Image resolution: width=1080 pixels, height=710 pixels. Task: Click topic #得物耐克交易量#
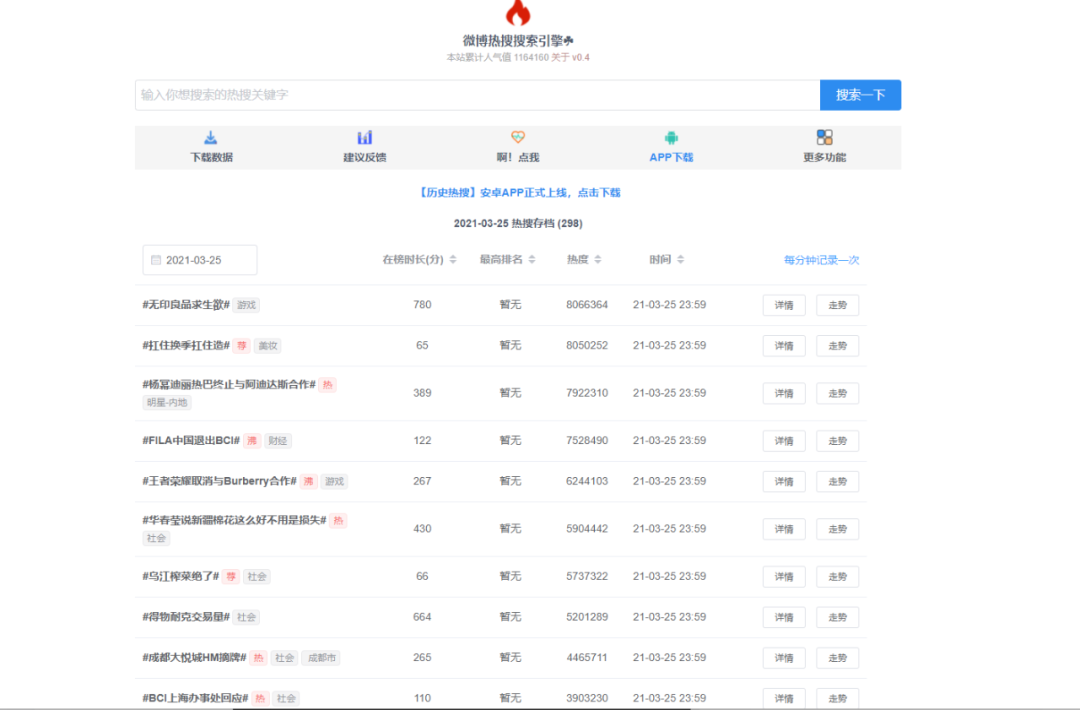(x=186, y=616)
